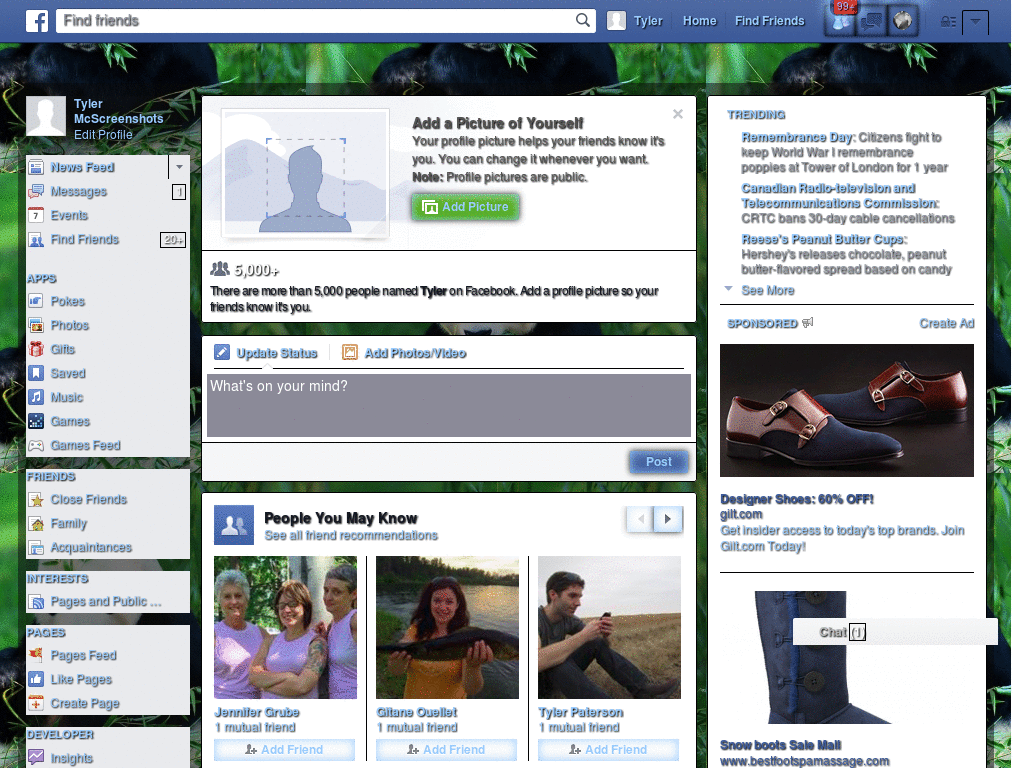Image resolution: width=1024 pixels, height=768 pixels.
Task: Open Pages Feed in sidebar
Action: tap(84, 655)
